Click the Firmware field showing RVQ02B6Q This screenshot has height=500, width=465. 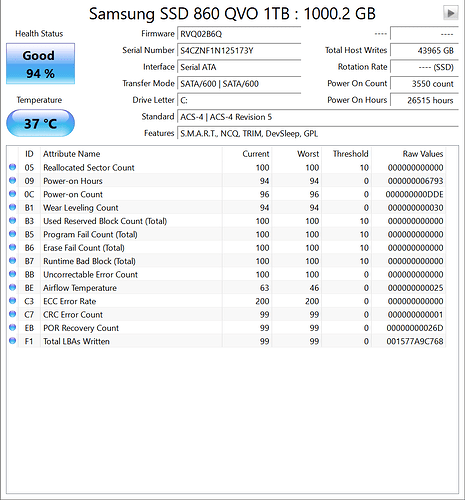pyautogui.click(x=239, y=34)
